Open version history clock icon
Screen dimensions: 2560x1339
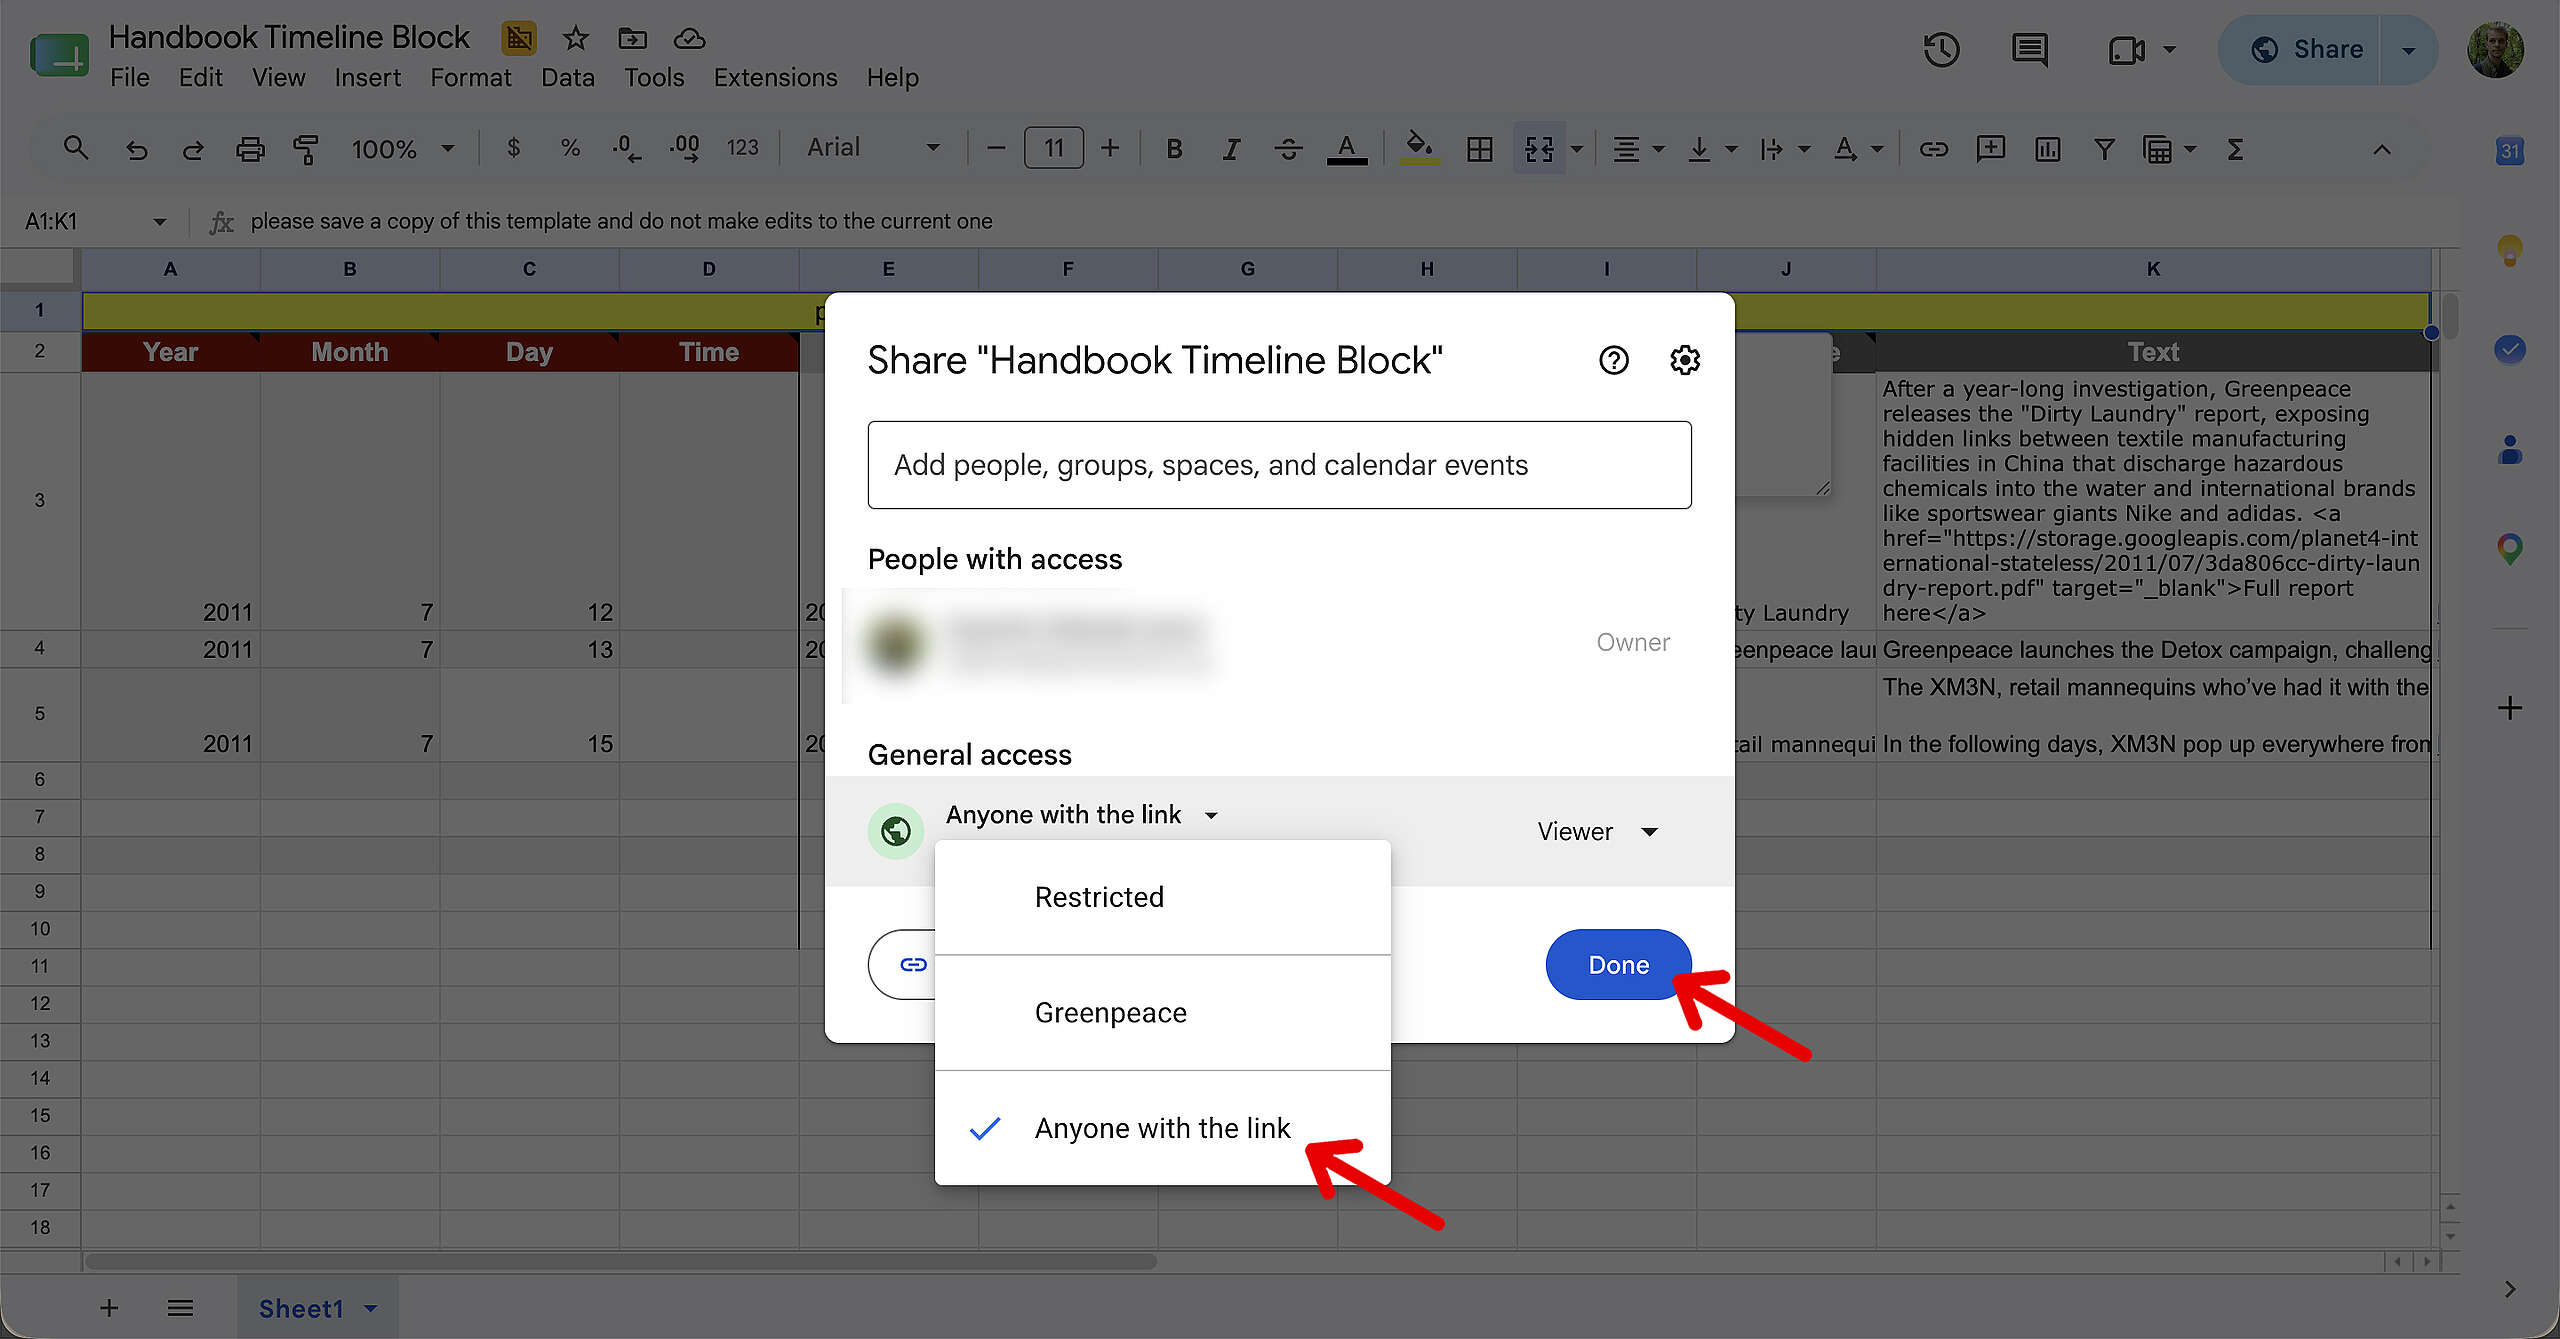pos(1941,50)
